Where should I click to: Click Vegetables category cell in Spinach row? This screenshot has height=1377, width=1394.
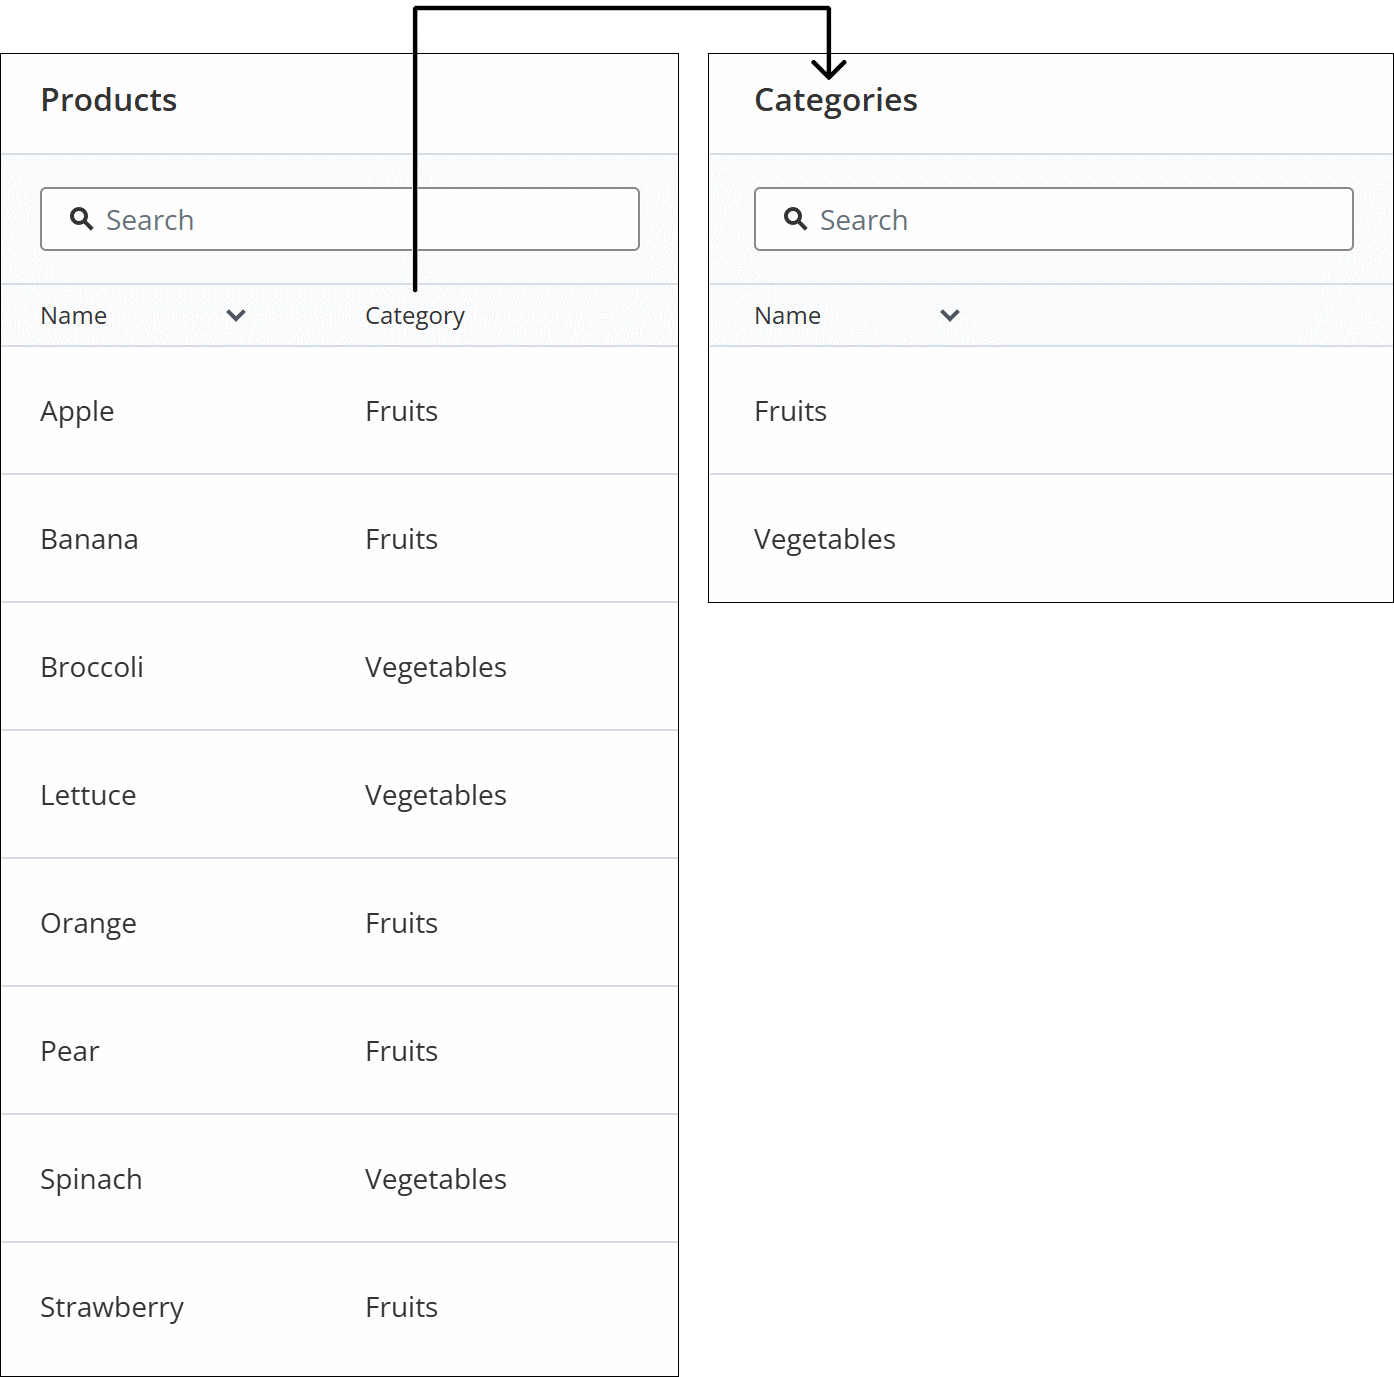tap(436, 1179)
